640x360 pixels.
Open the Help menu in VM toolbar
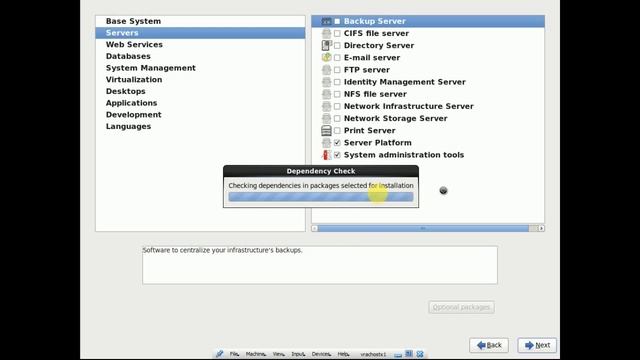343,354
